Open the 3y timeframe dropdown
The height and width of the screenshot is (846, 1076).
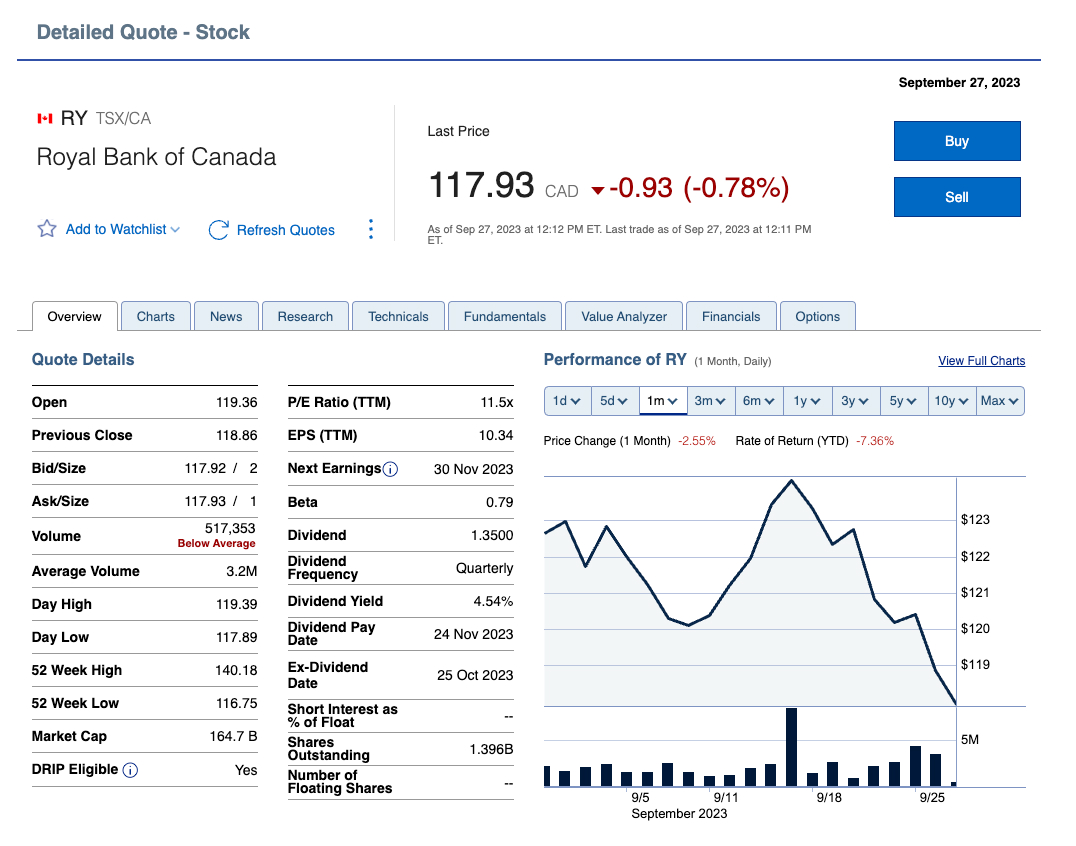click(855, 401)
